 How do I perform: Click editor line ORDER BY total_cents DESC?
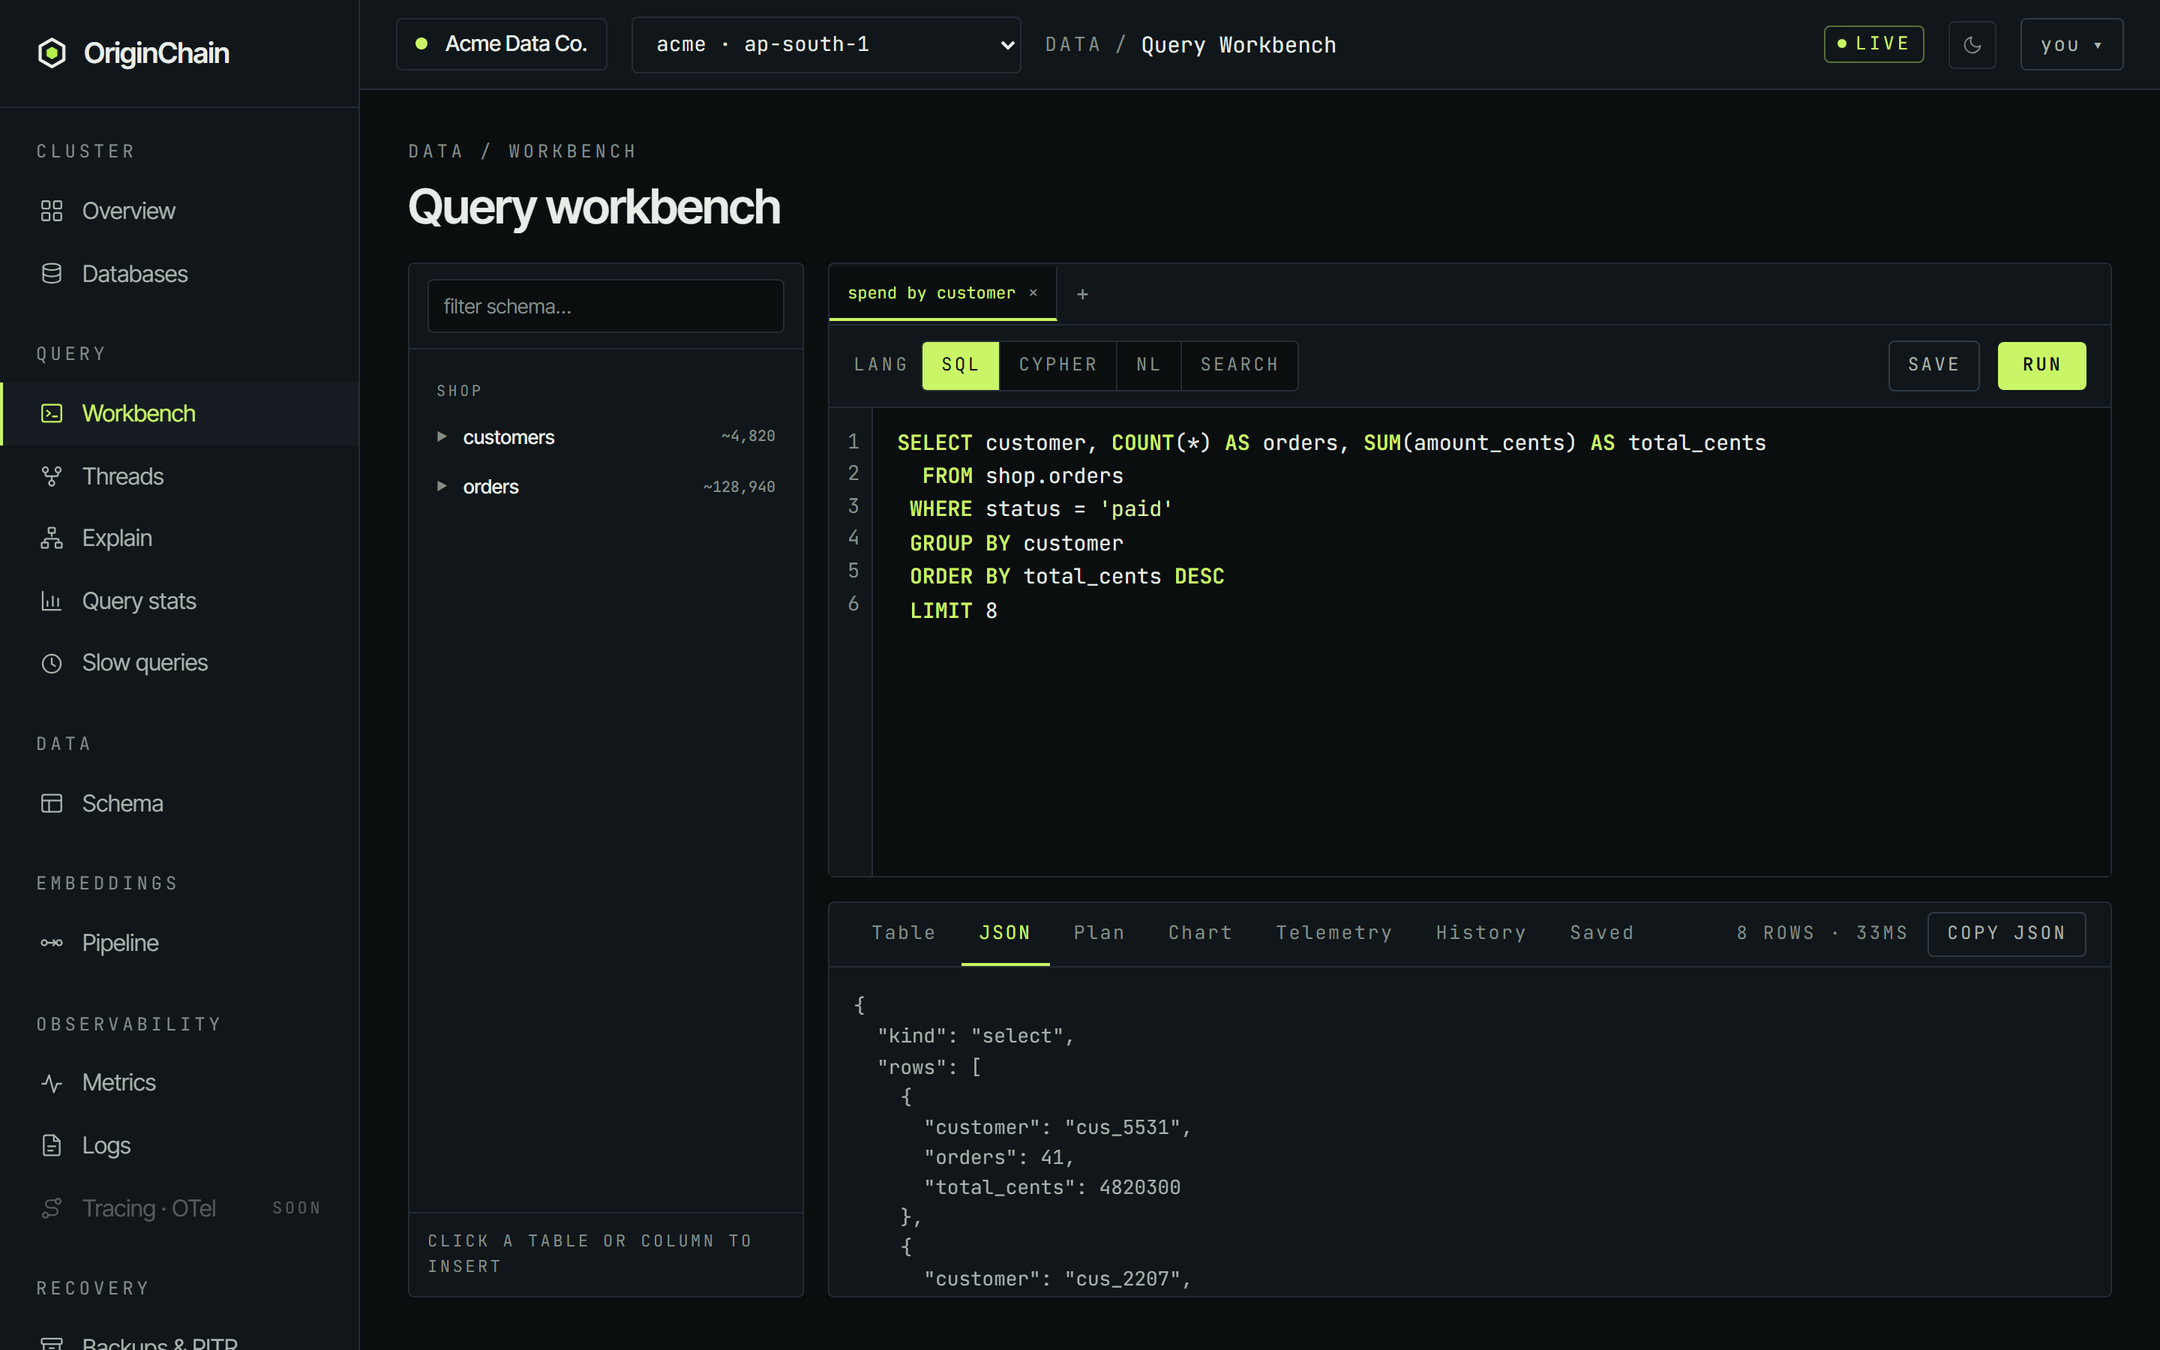click(1067, 577)
